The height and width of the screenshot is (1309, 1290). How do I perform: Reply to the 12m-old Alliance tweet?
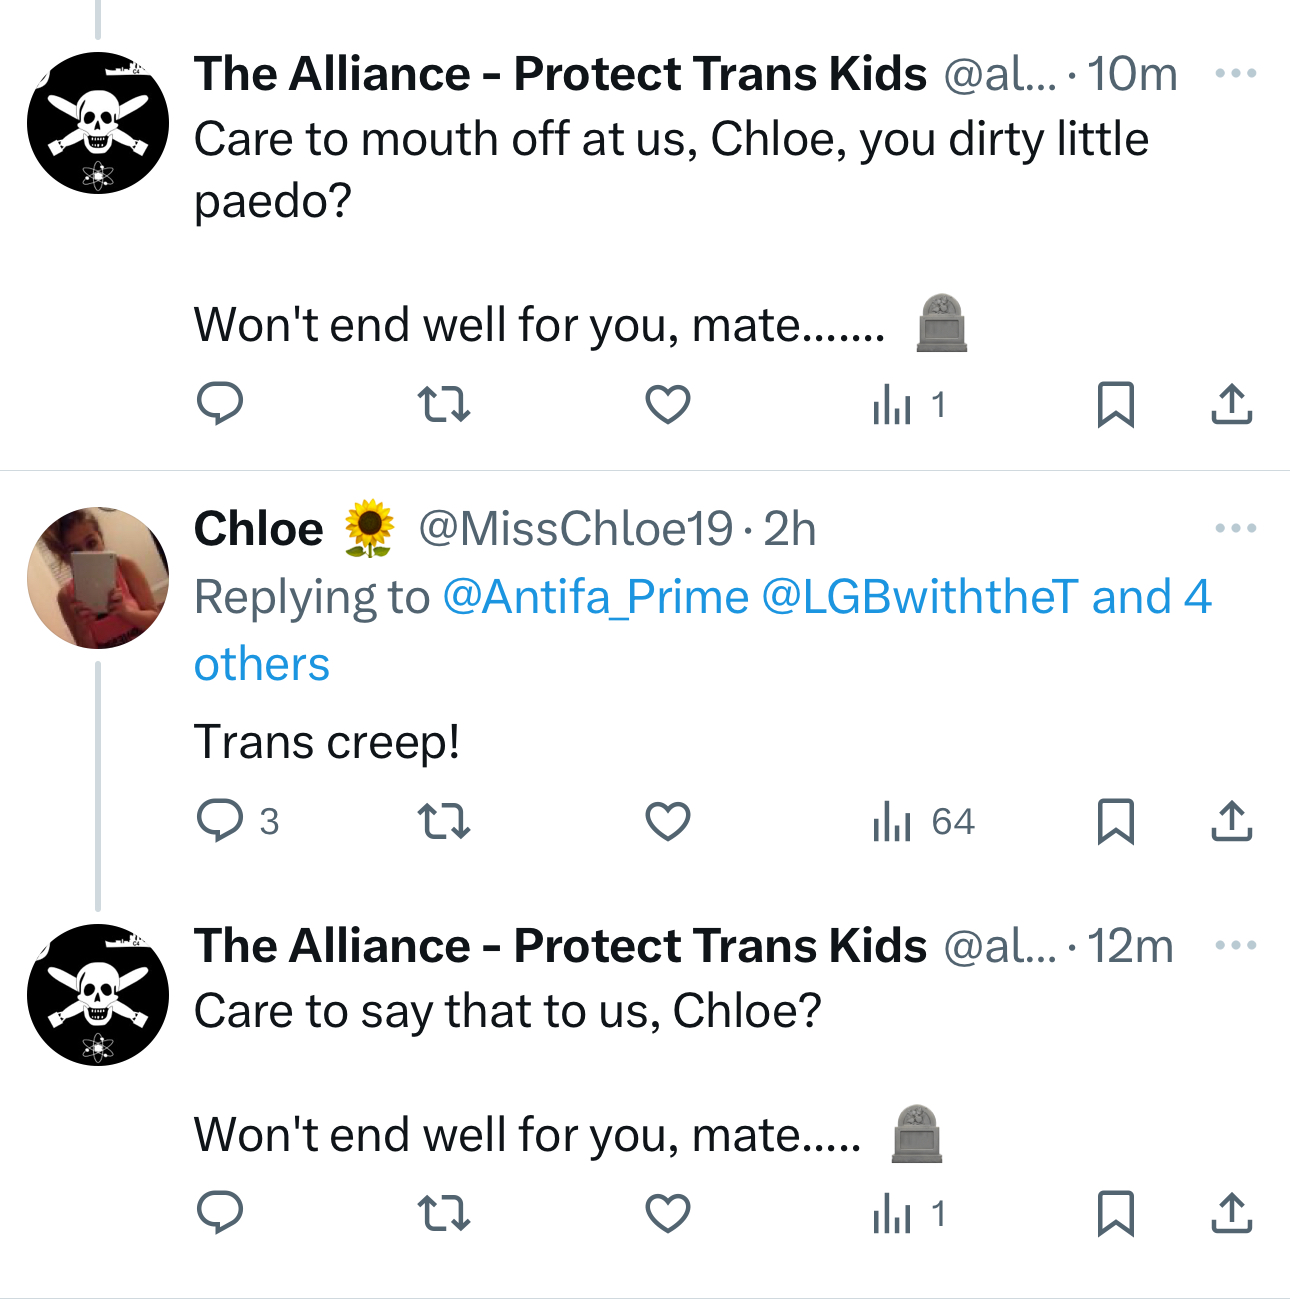pos(220,1214)
